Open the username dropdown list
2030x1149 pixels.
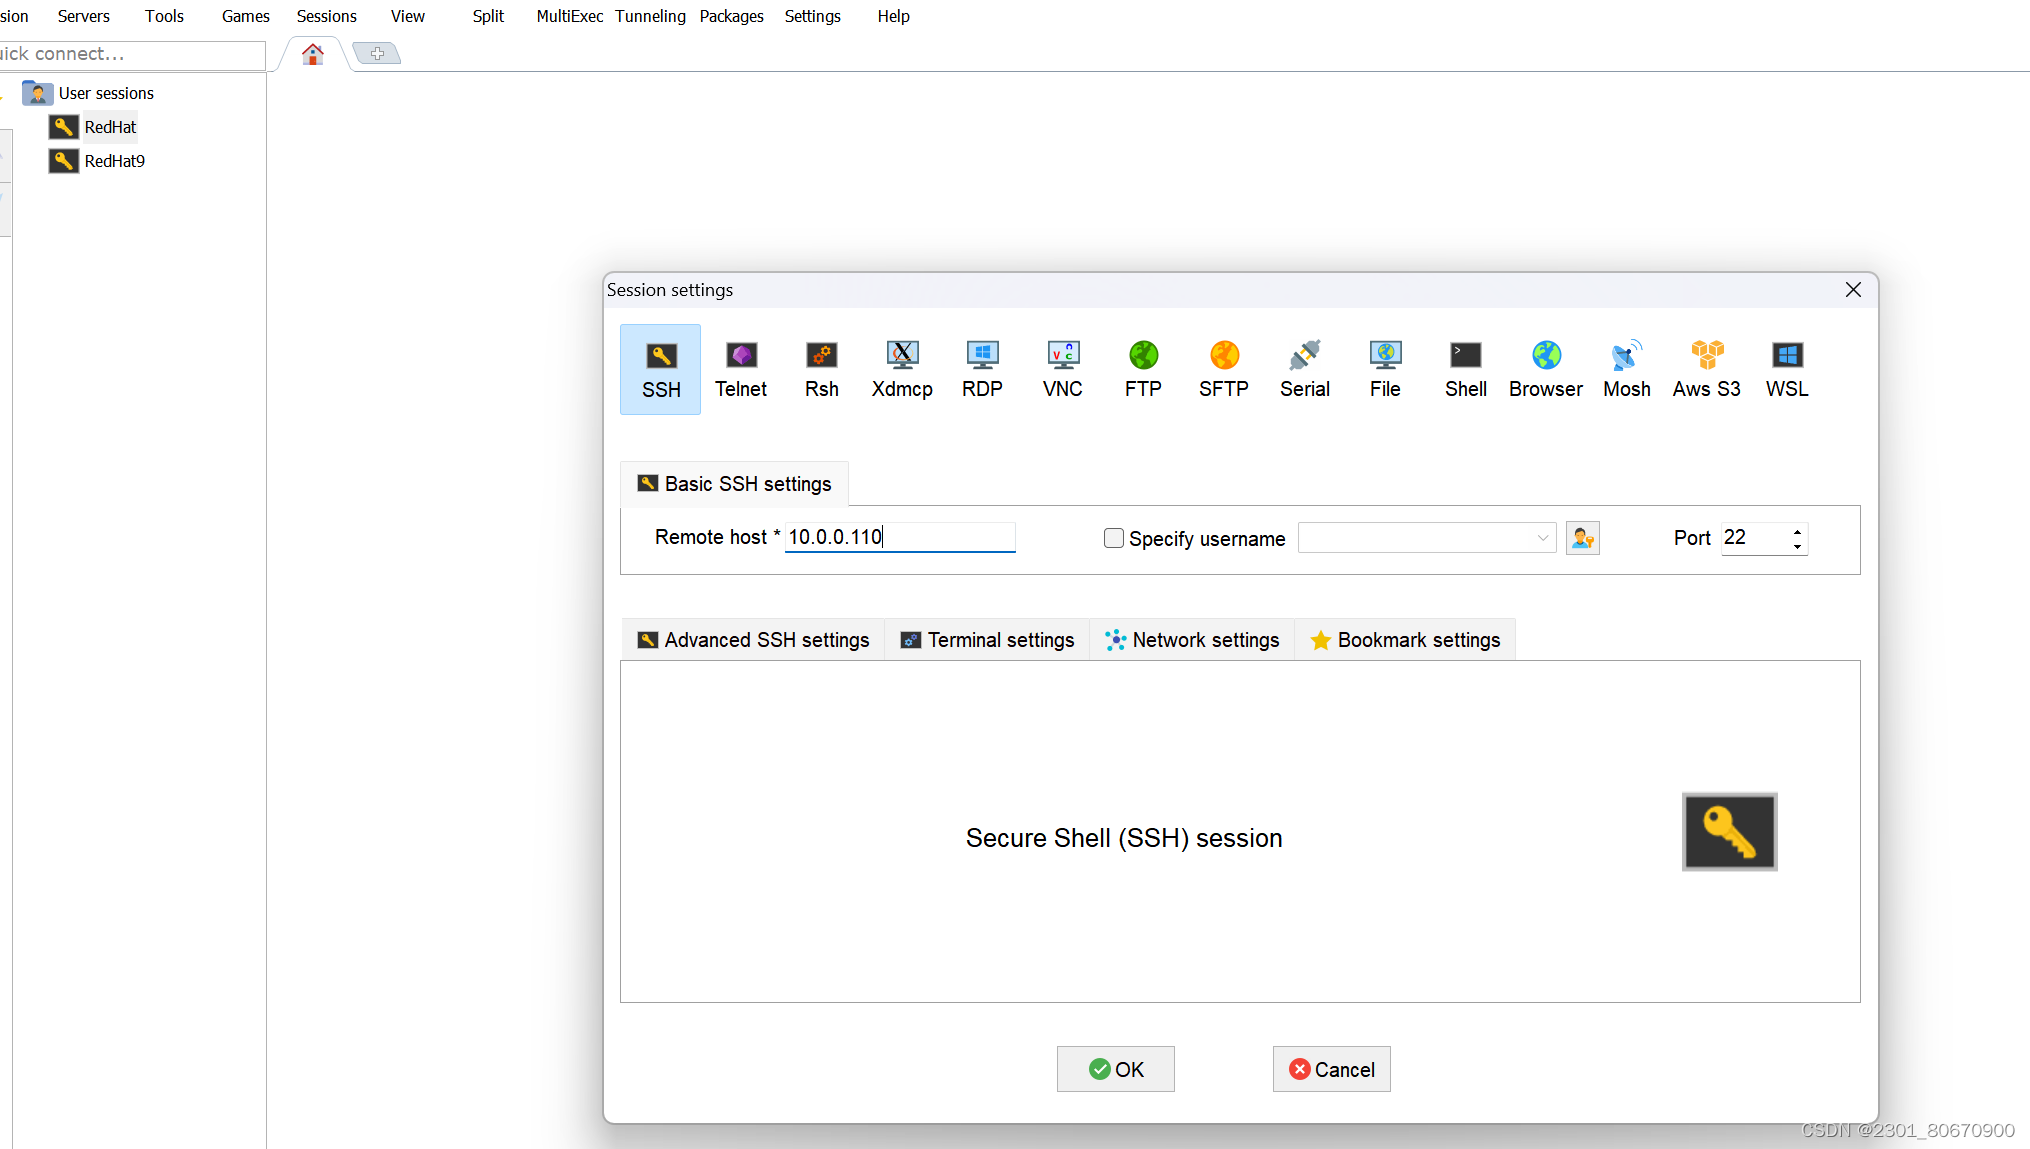click(1543, 538)
